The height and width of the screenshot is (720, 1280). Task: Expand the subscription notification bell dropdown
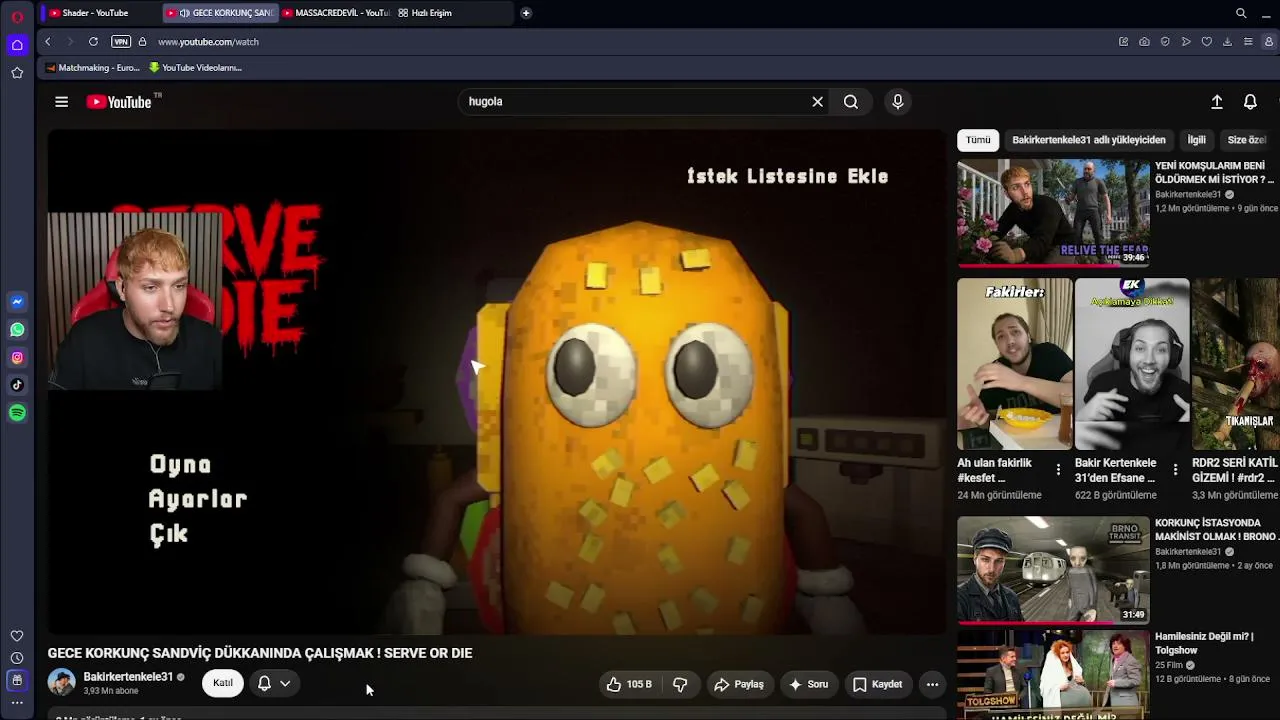point(274,683)
